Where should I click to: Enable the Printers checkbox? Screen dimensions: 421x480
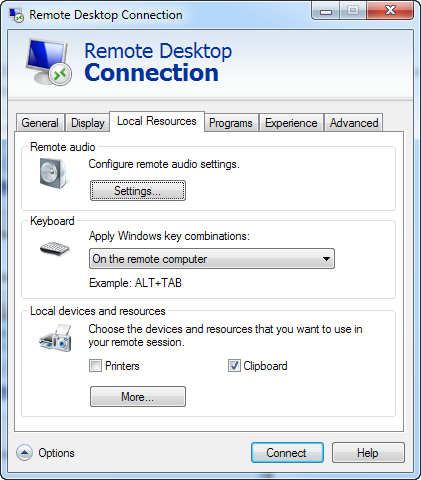tap(95, 366)
